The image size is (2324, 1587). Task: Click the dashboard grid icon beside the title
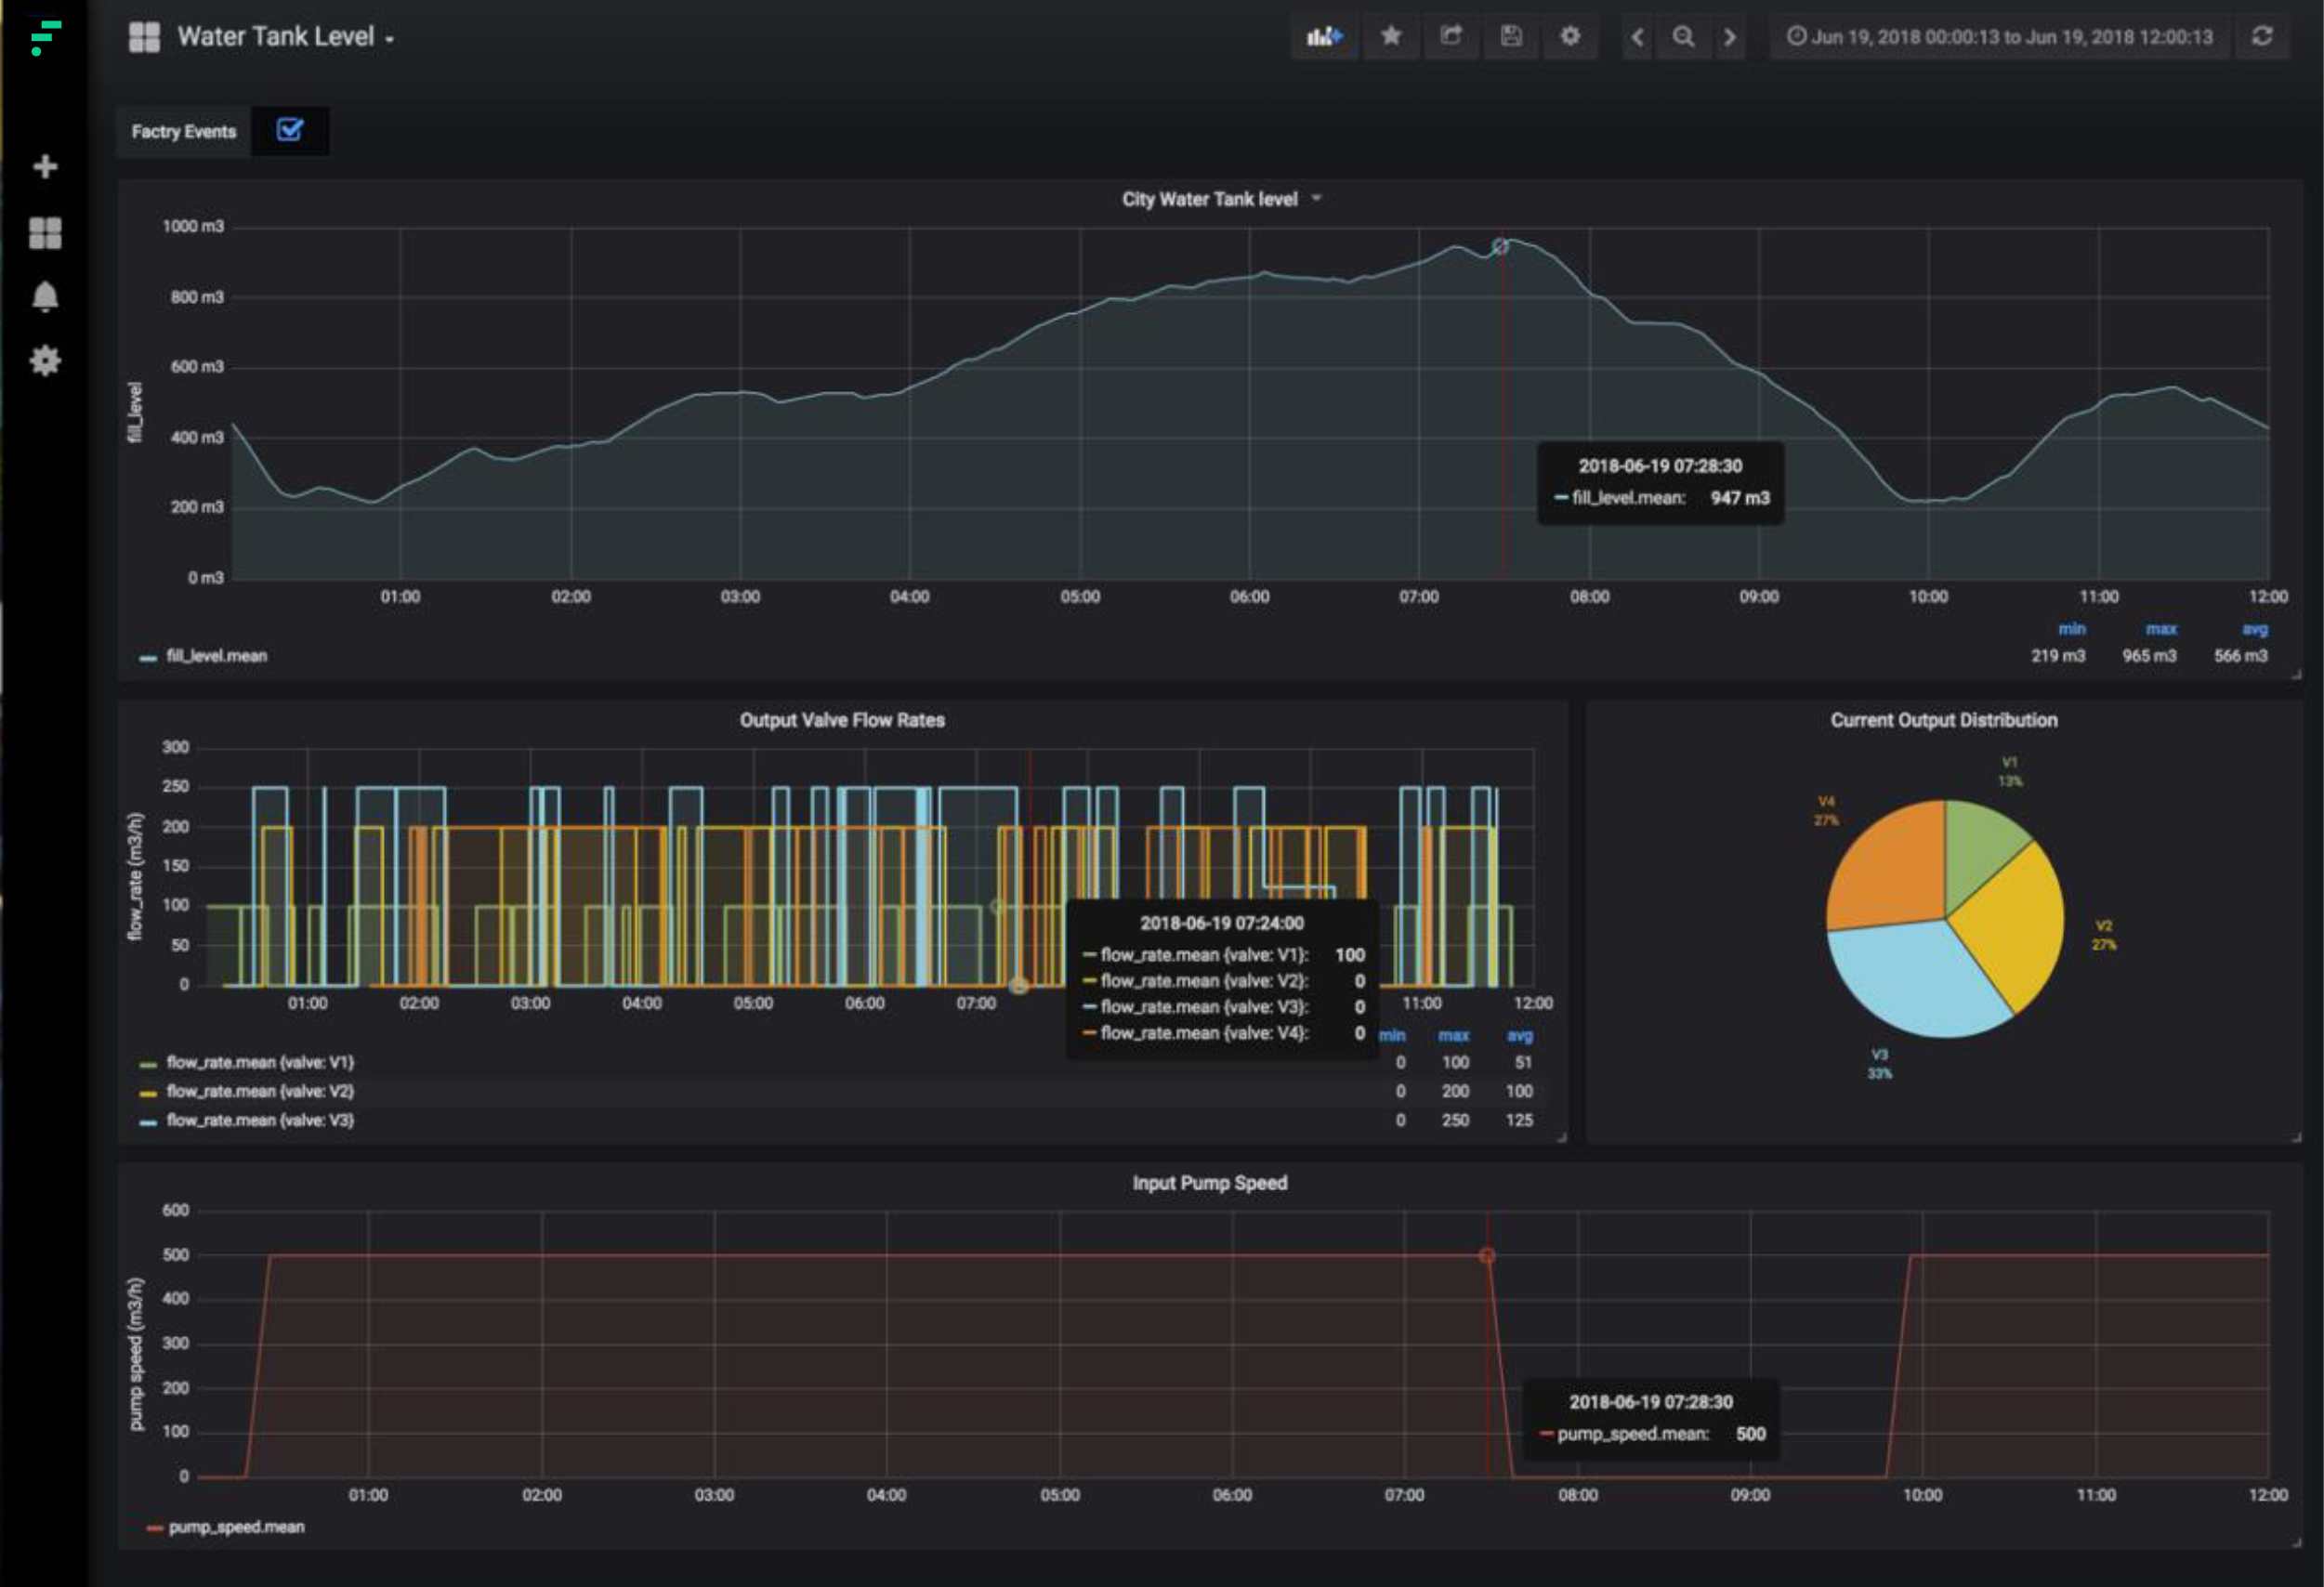coord(144,37)
